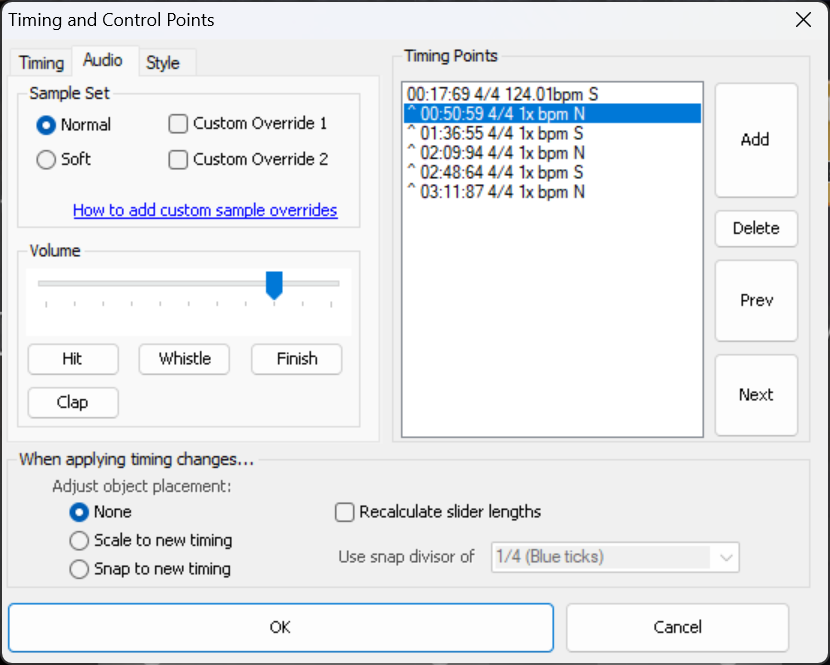Screen dimensions: 830x665
Task: Test the Clap sample button
Action: click(x=72, y=402)
